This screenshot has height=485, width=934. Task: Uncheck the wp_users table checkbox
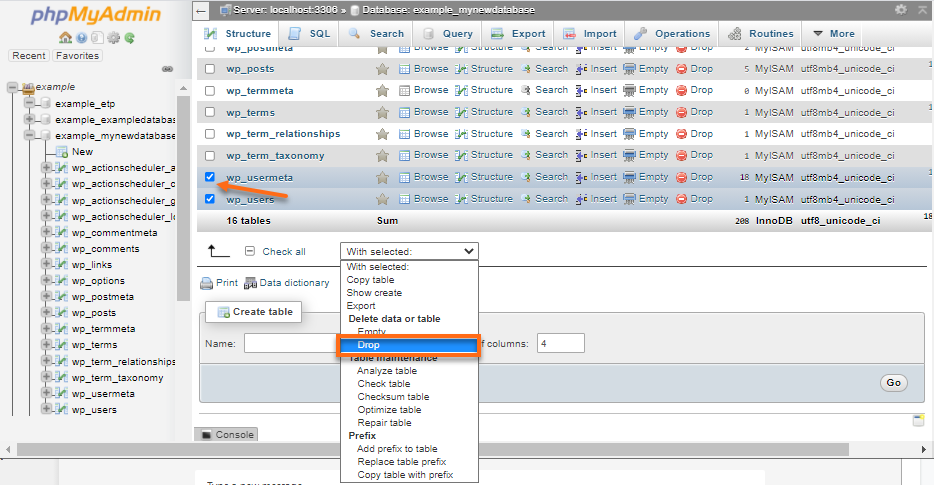(x=210, y=199)
